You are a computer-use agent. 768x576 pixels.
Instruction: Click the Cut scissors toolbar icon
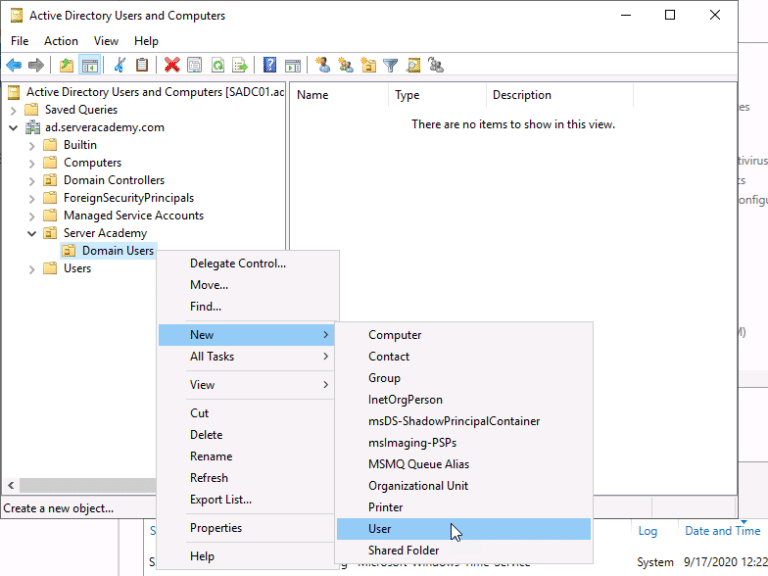coord(119,65)
